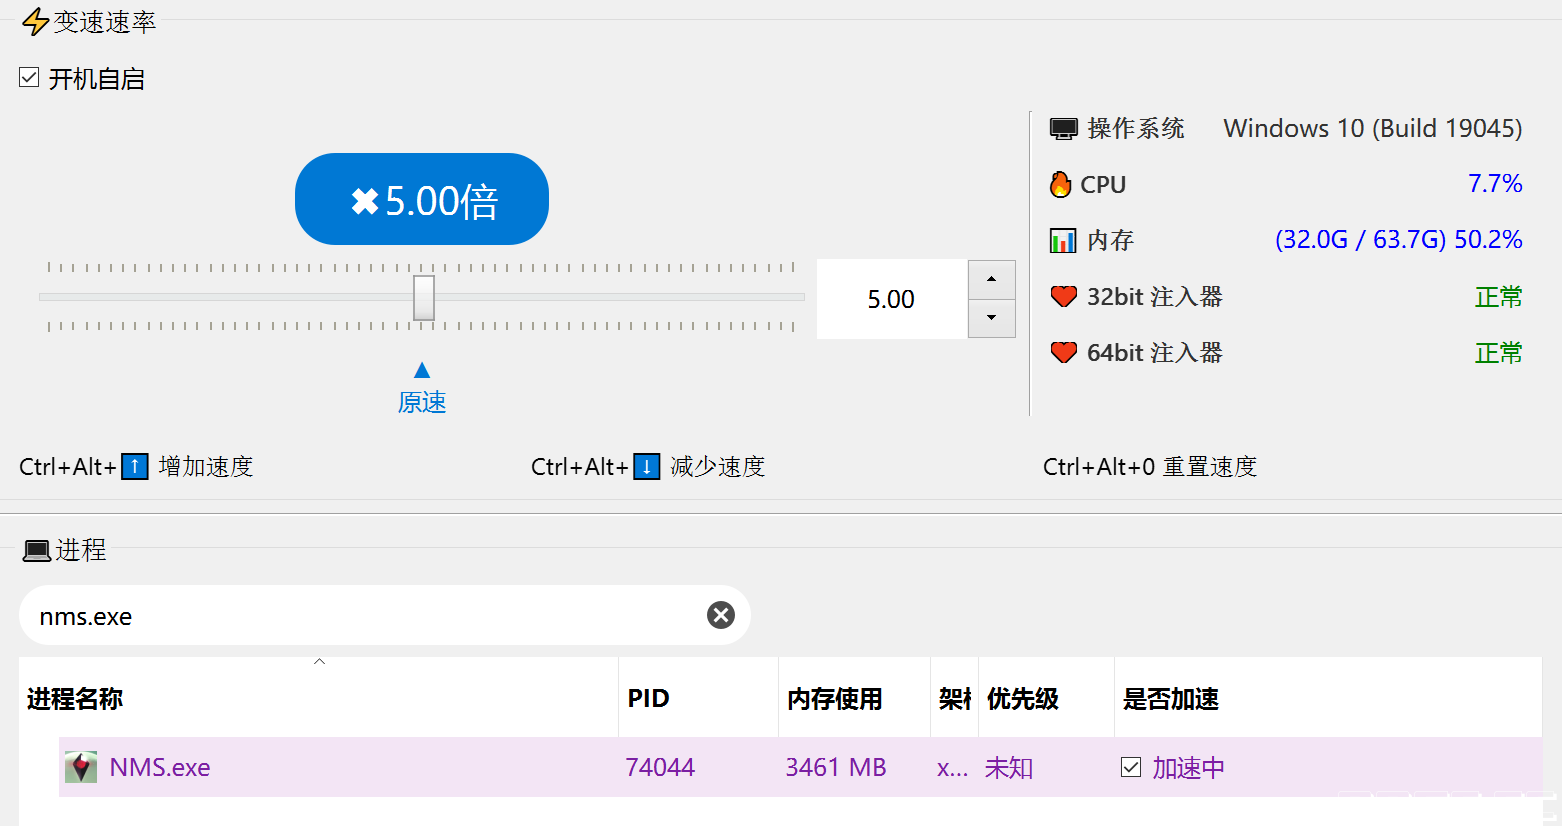Viewport: 1562px width, 826px height.
Task: Click the speed slider handle
Action: 424,298
